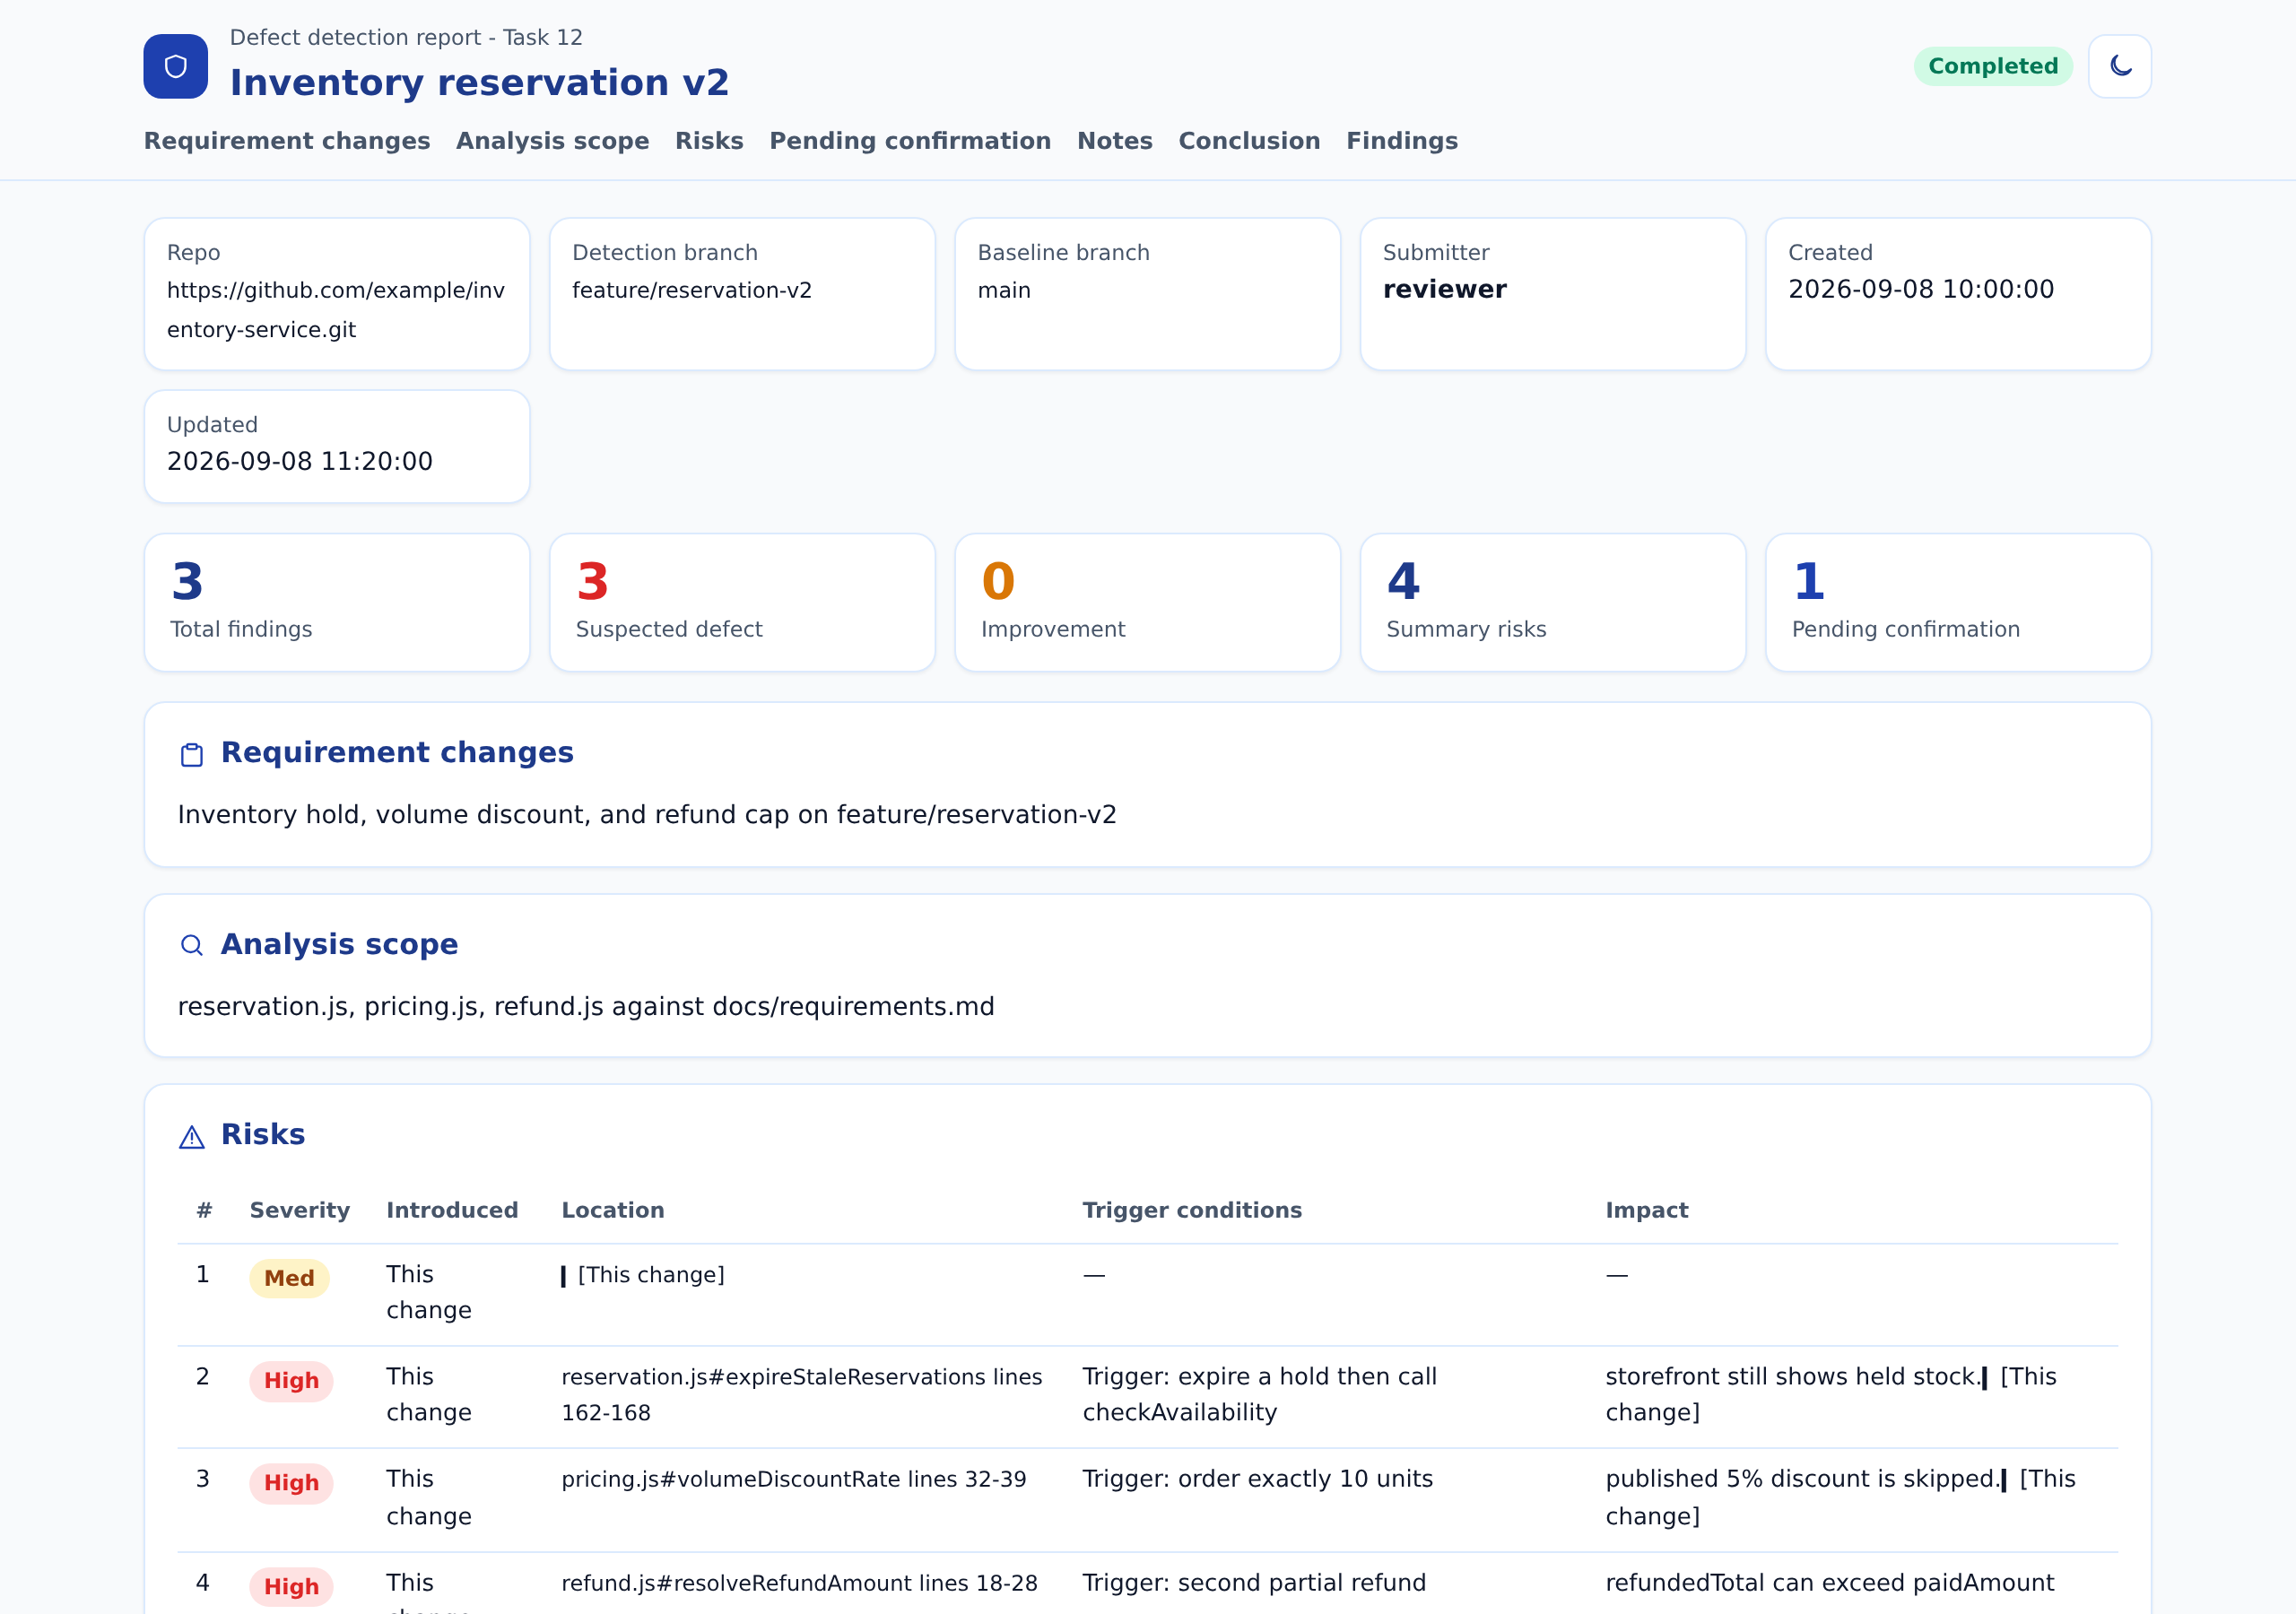
Task: Select the Conclusion nav tab
Action: pyautogui.click(x=1249, y=141)
